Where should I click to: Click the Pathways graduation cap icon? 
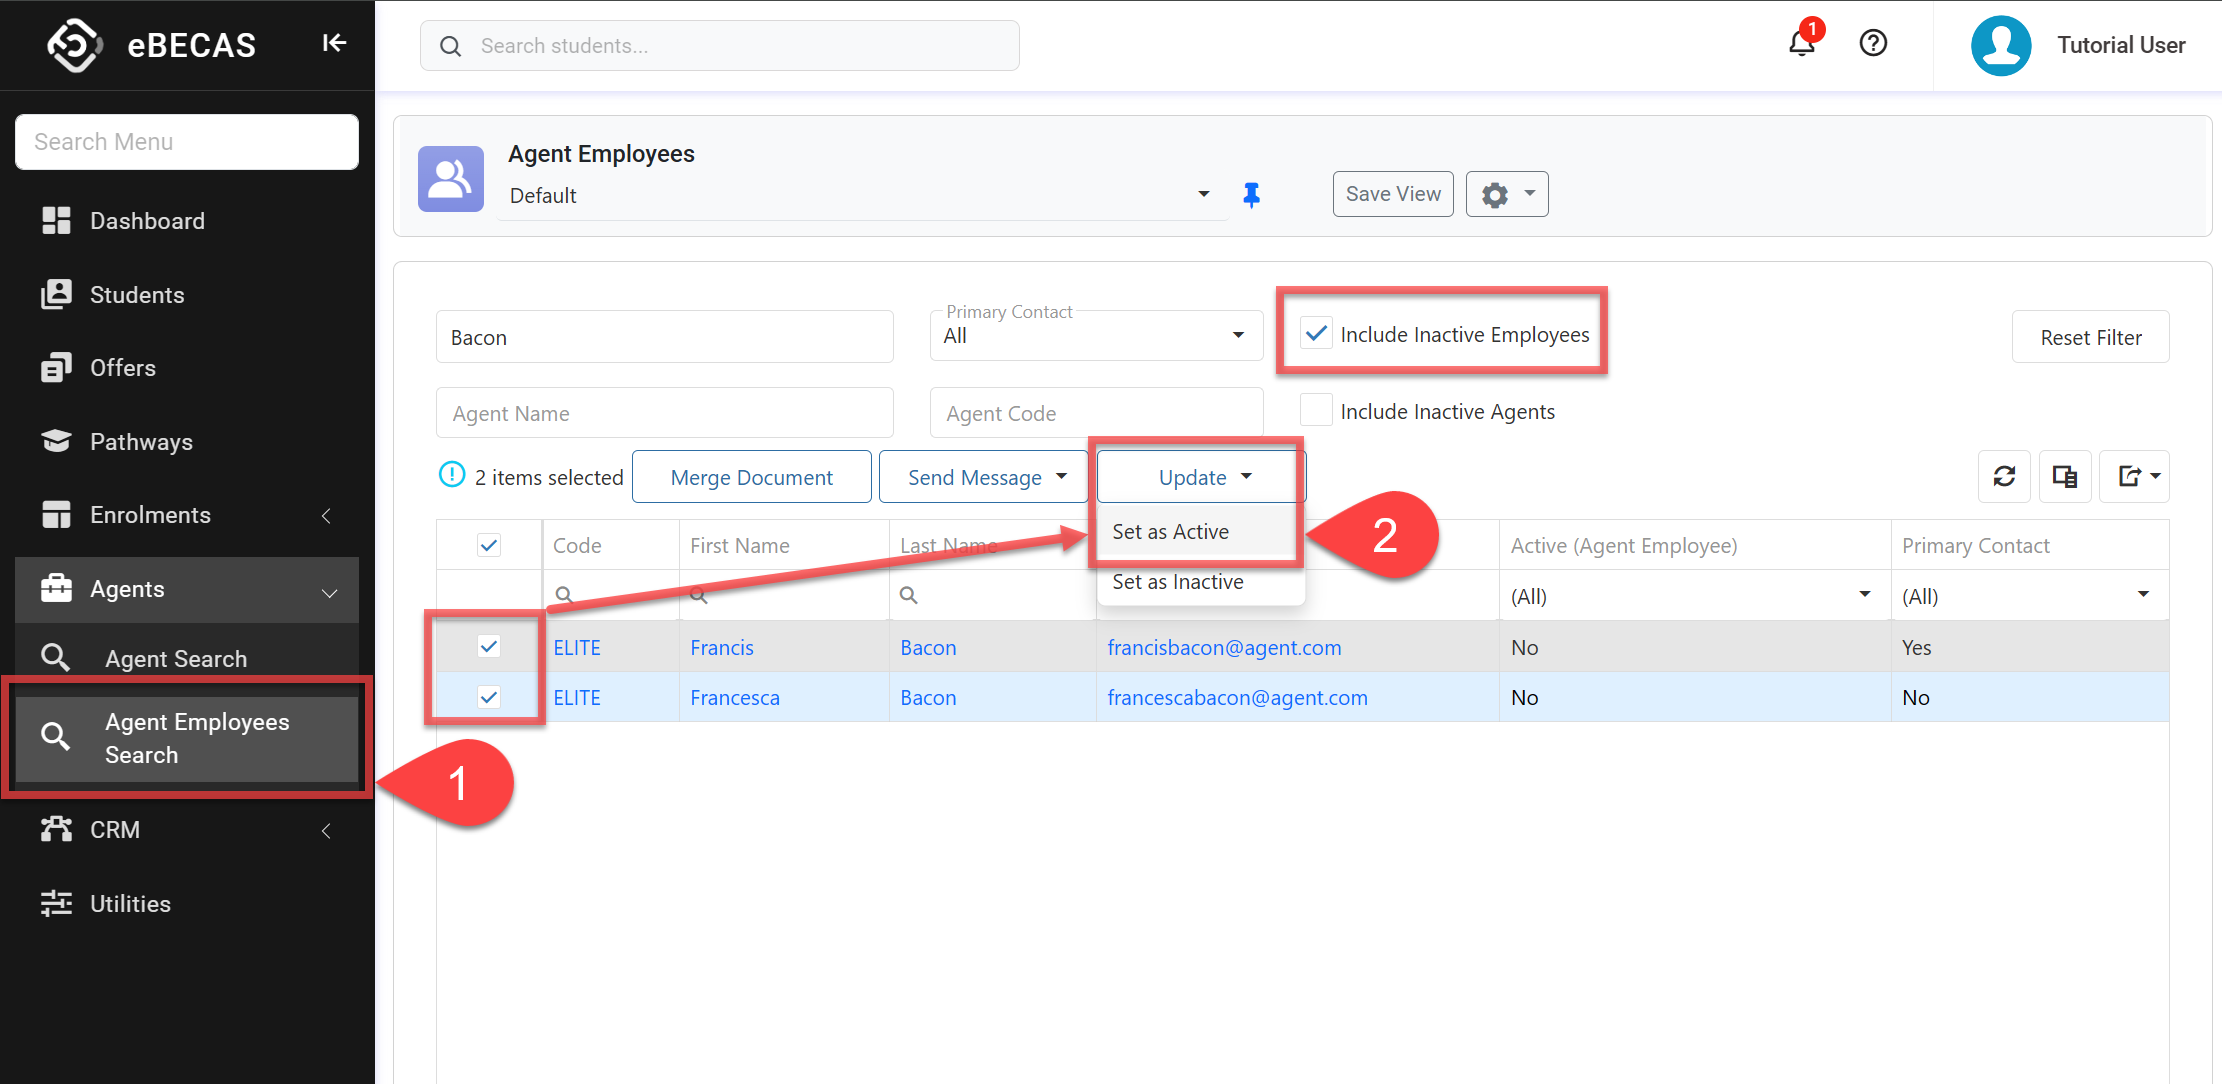56,441
